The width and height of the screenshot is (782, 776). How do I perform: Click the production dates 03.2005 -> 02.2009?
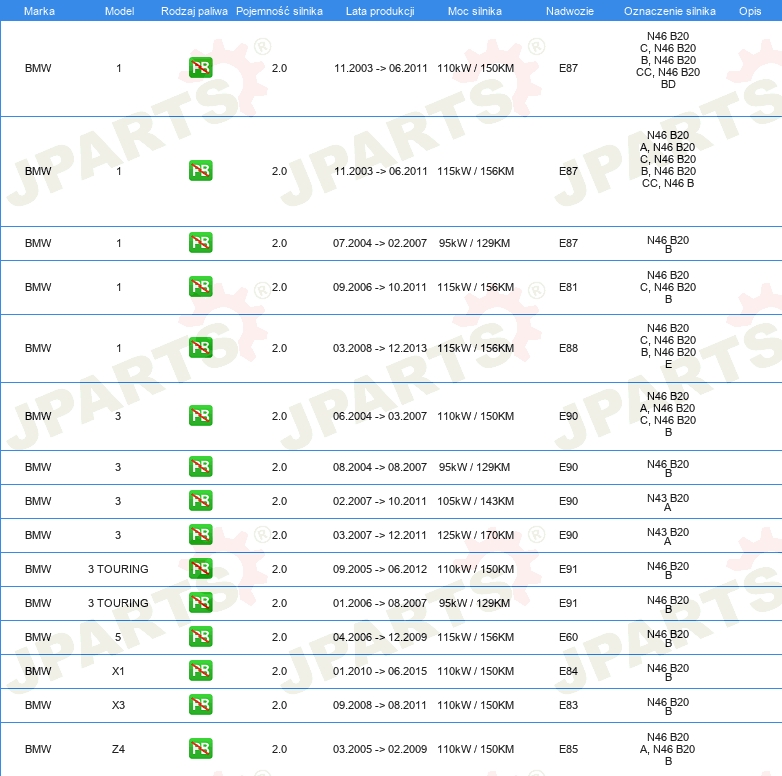(x=380, y=749)
